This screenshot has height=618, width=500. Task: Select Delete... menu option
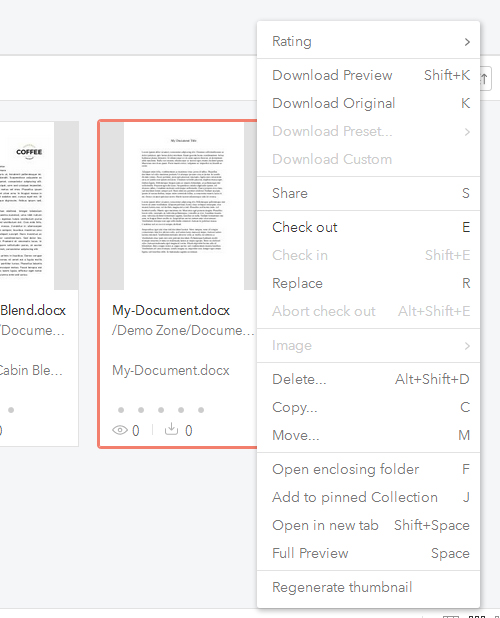pos(368,379)
